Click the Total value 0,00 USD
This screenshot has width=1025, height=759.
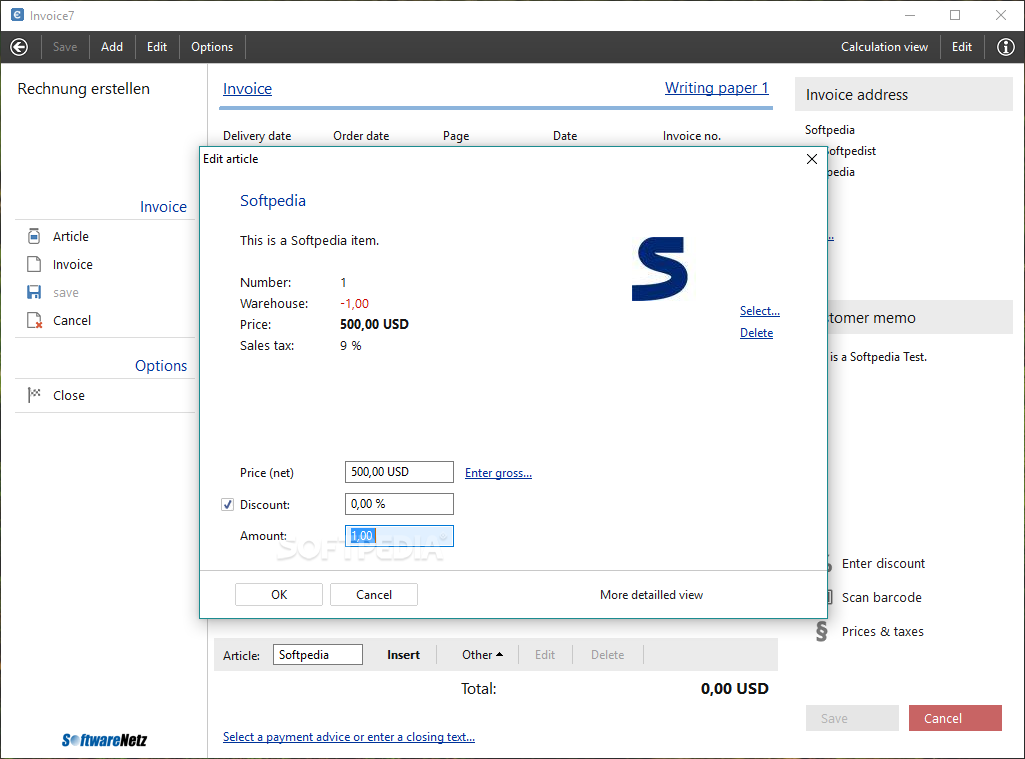(x=735, y=688)
